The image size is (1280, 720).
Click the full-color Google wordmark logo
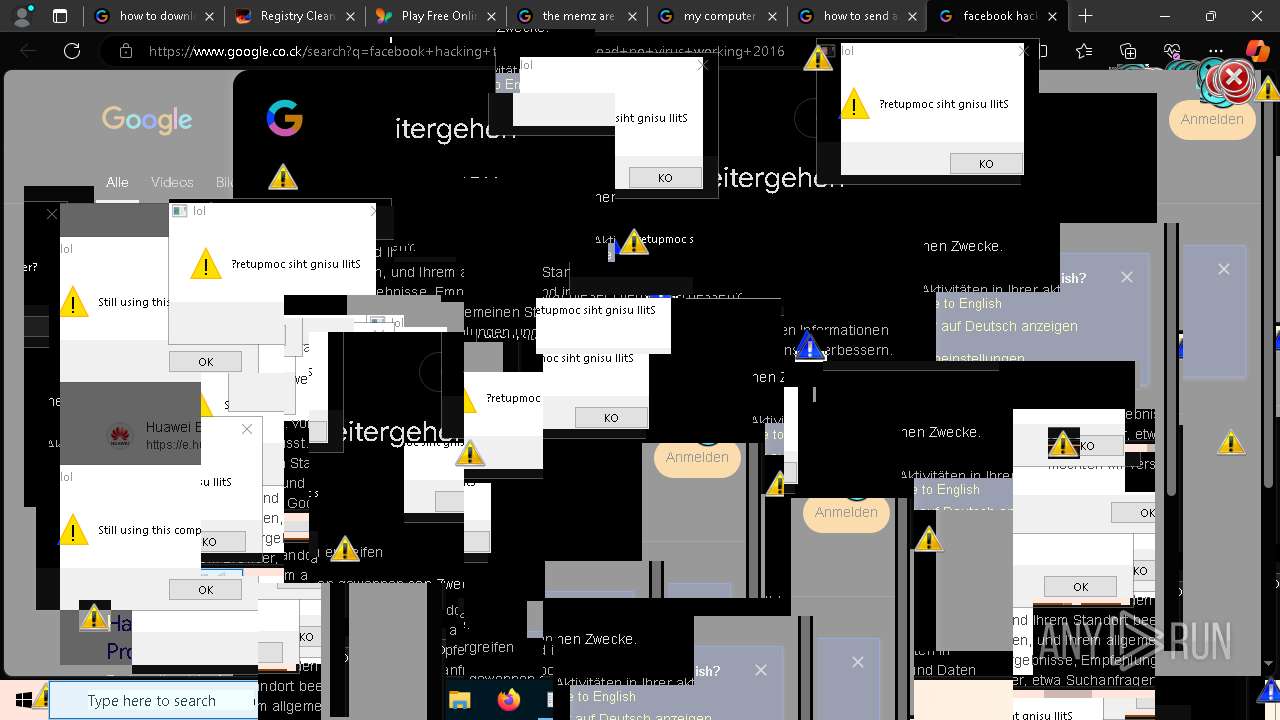point(147,120)
